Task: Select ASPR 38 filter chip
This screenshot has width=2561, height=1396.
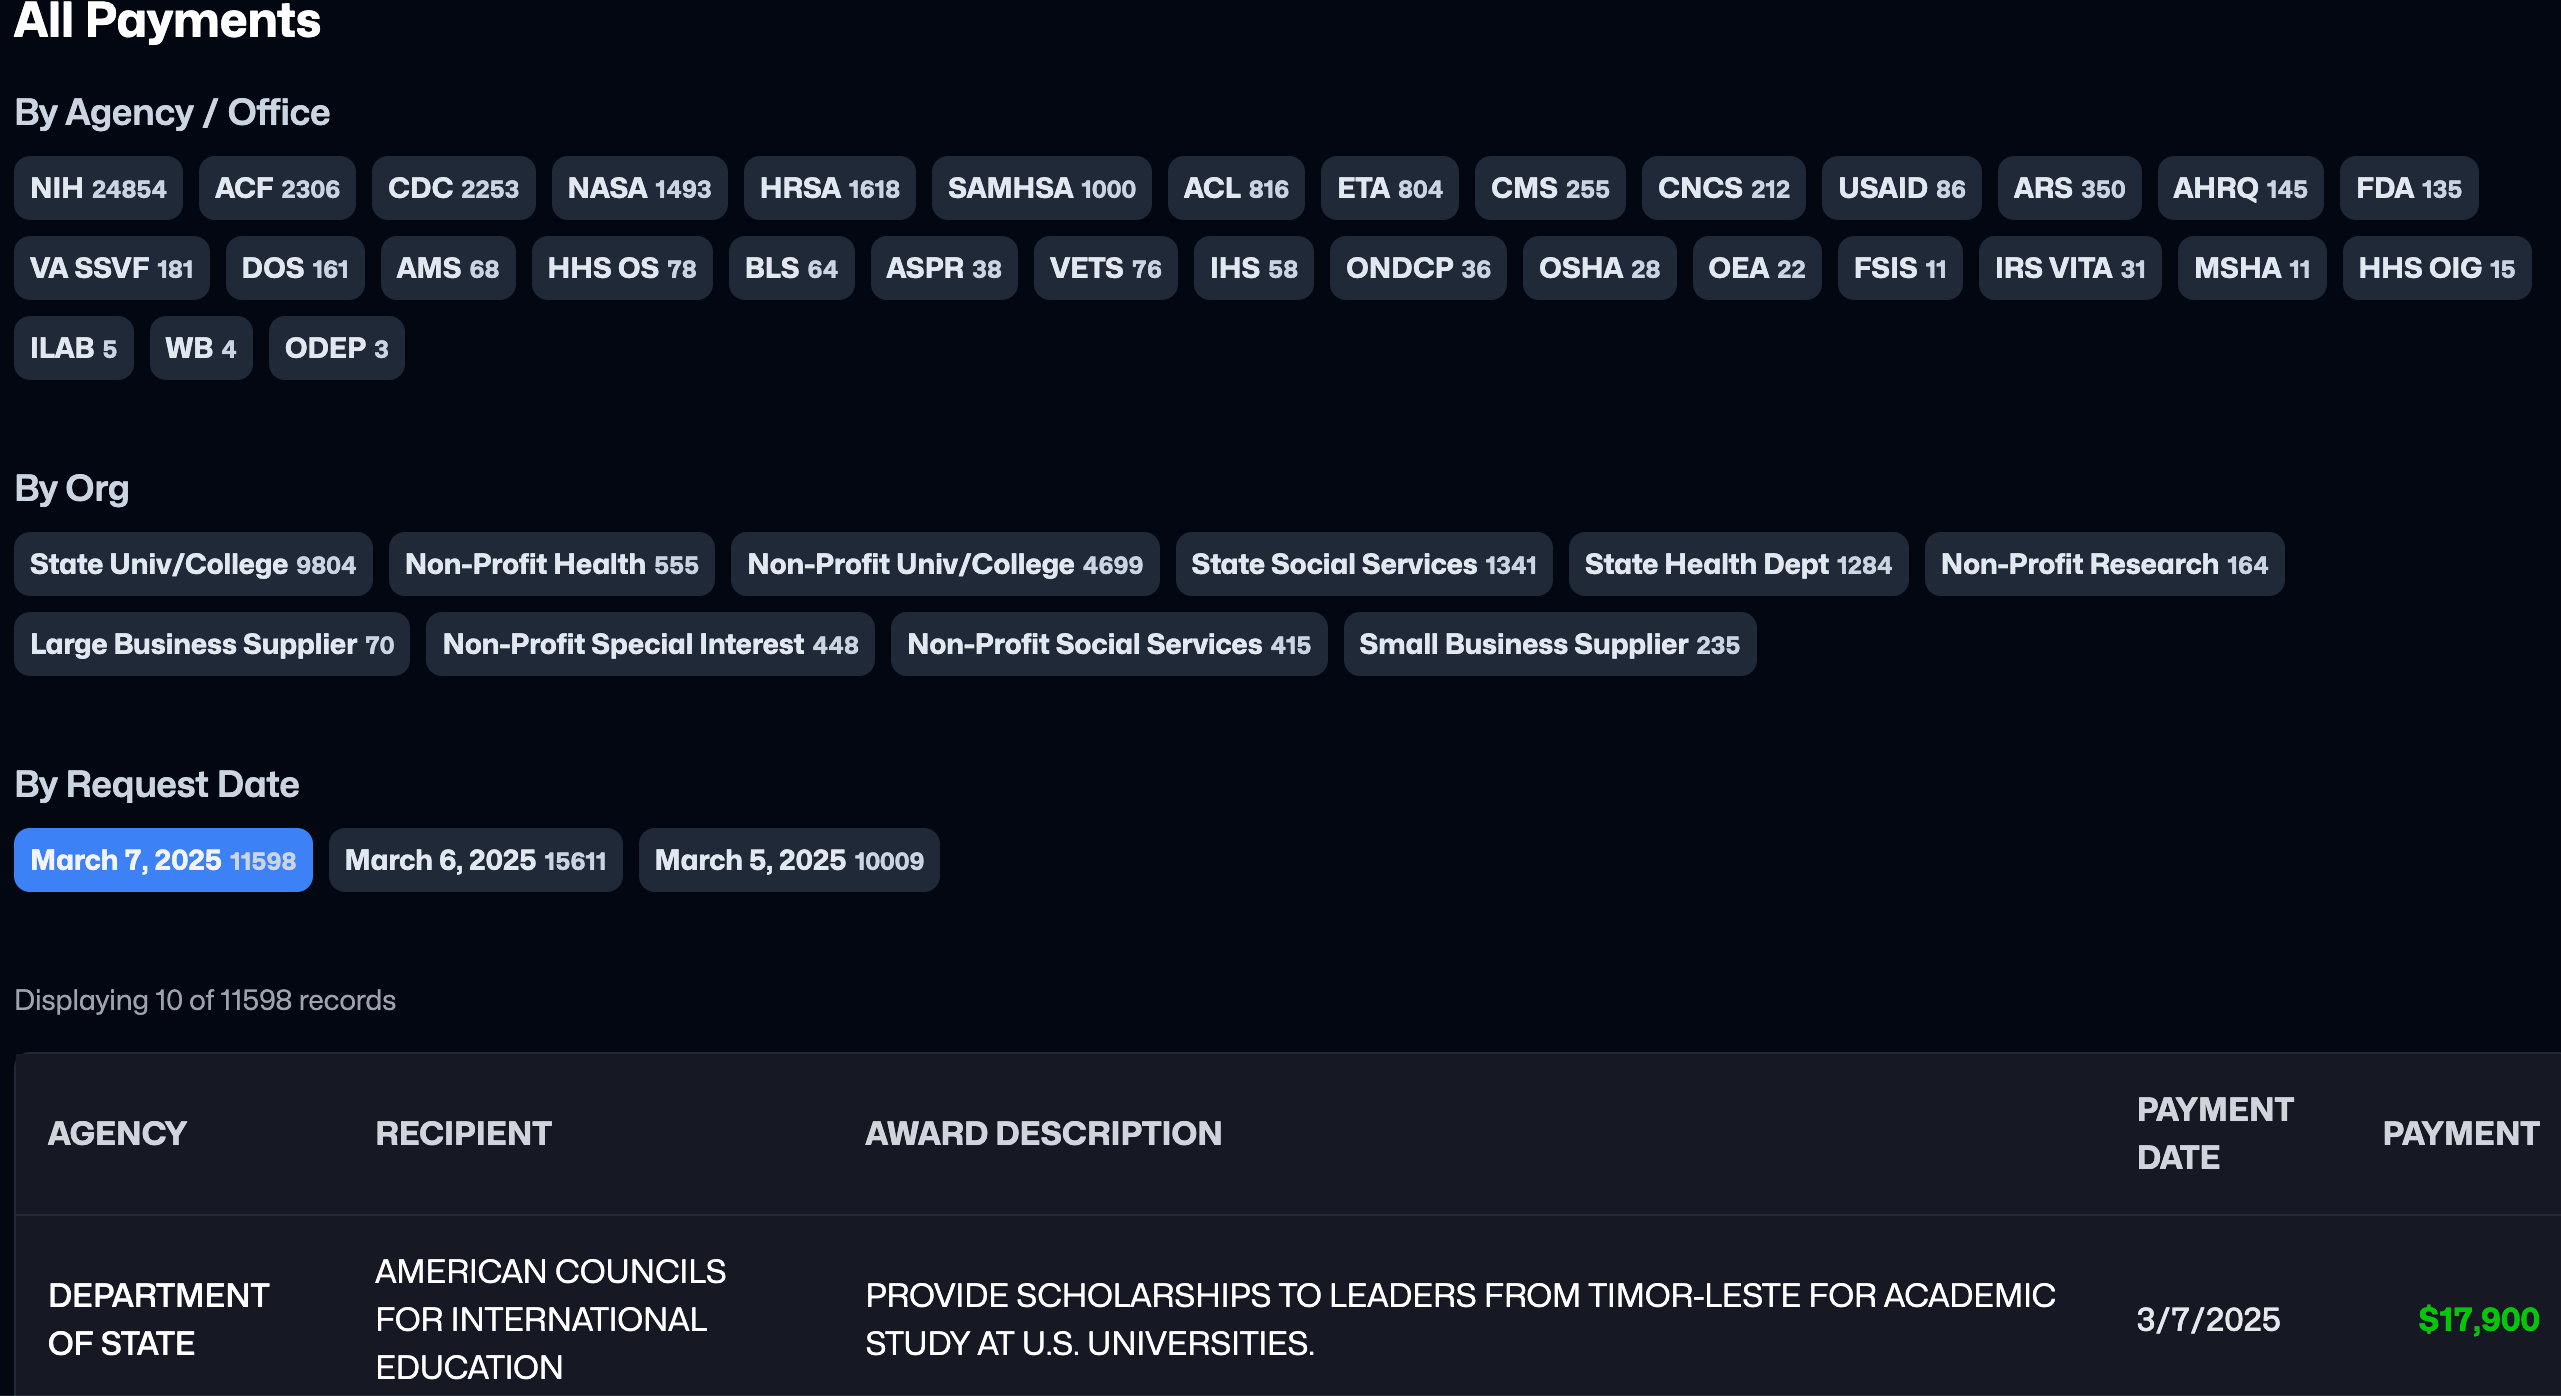Action: click(944, 268)
